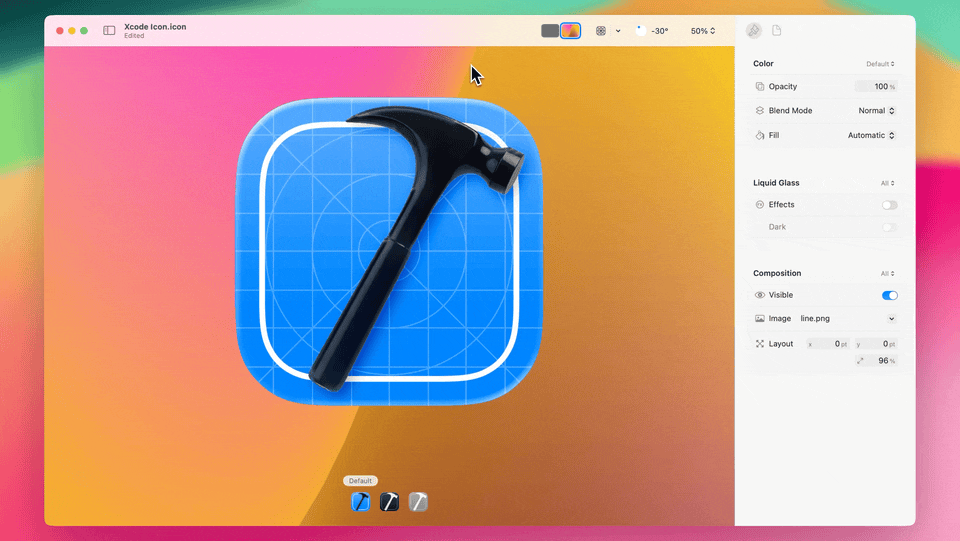960x541 pixels.
Task: Edit the Layout x value field
Action: 827,344
